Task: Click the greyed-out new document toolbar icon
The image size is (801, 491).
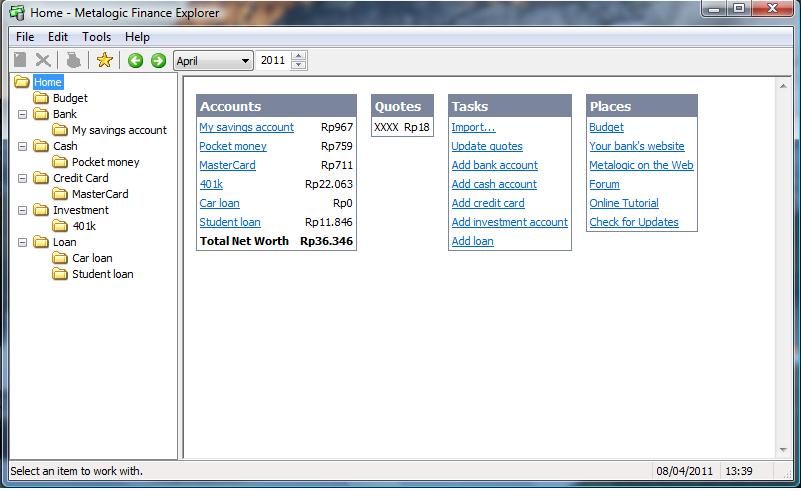Action: [20, 61]
